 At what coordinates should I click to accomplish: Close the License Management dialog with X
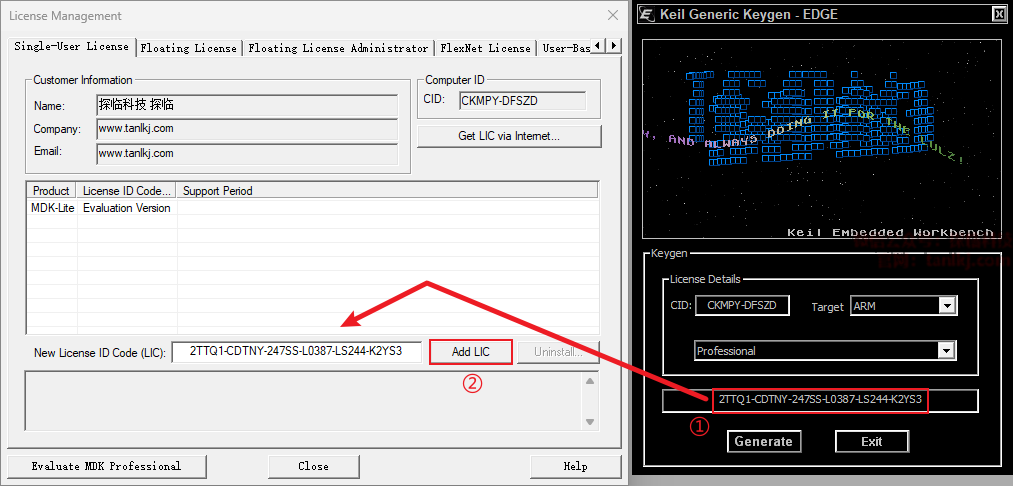(612, 16)
